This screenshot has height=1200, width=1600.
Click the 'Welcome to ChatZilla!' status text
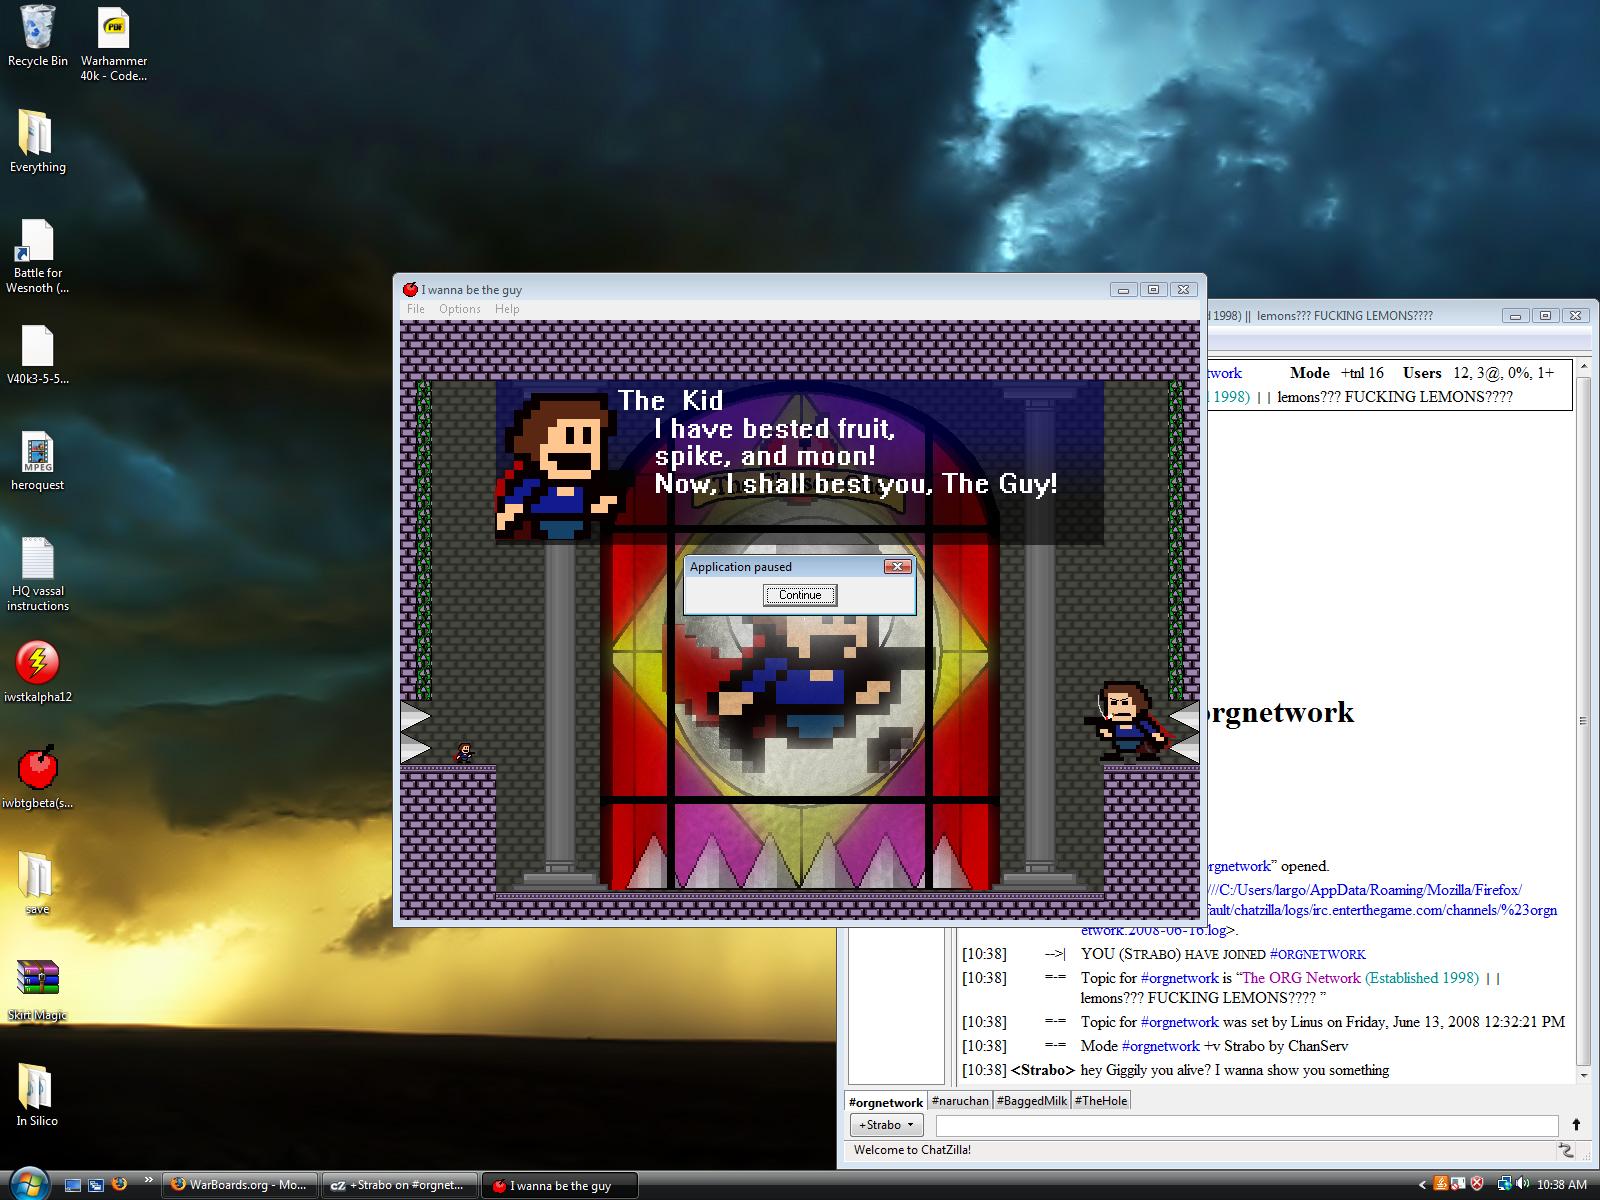pos(912,1150)
